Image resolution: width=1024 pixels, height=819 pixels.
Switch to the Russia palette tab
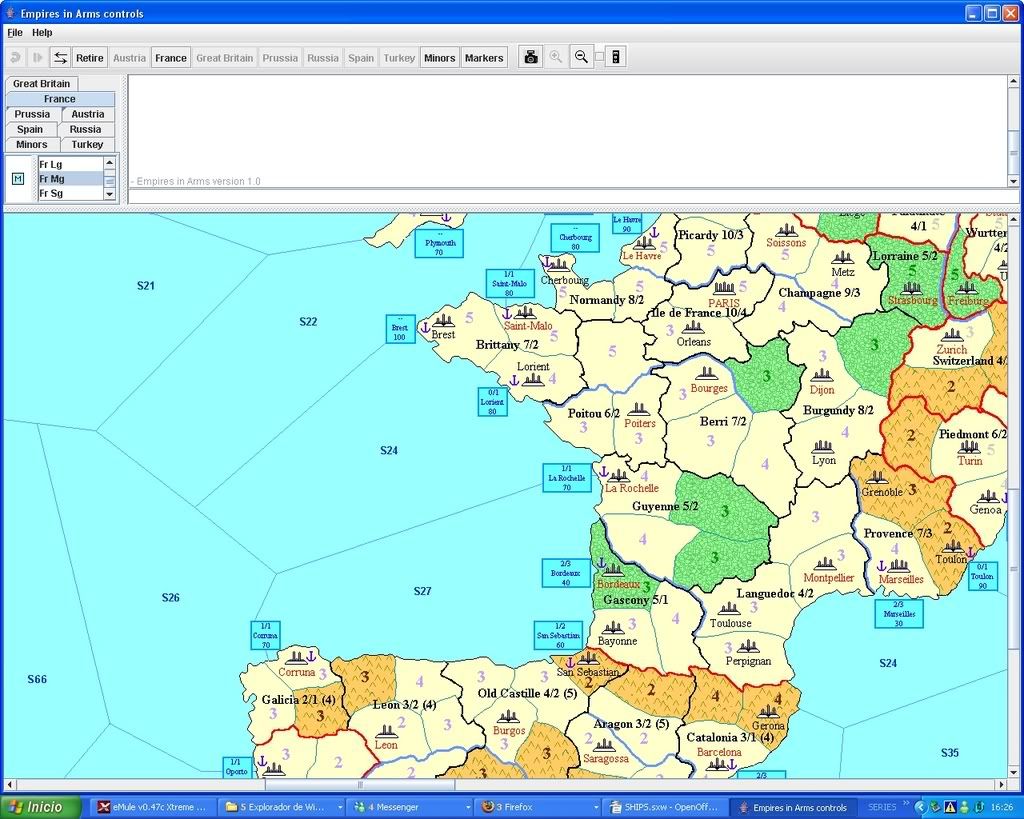(x=86, y=129)
